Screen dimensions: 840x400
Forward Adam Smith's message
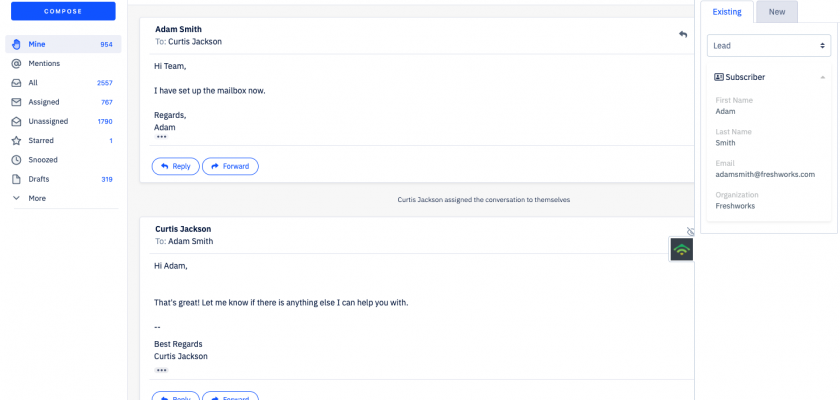point(230,166)
